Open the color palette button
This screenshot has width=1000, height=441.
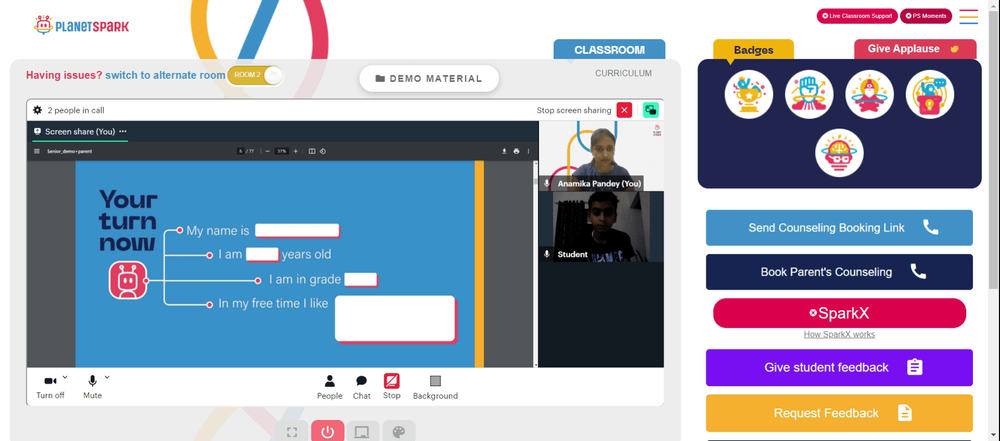click(399, 432)
